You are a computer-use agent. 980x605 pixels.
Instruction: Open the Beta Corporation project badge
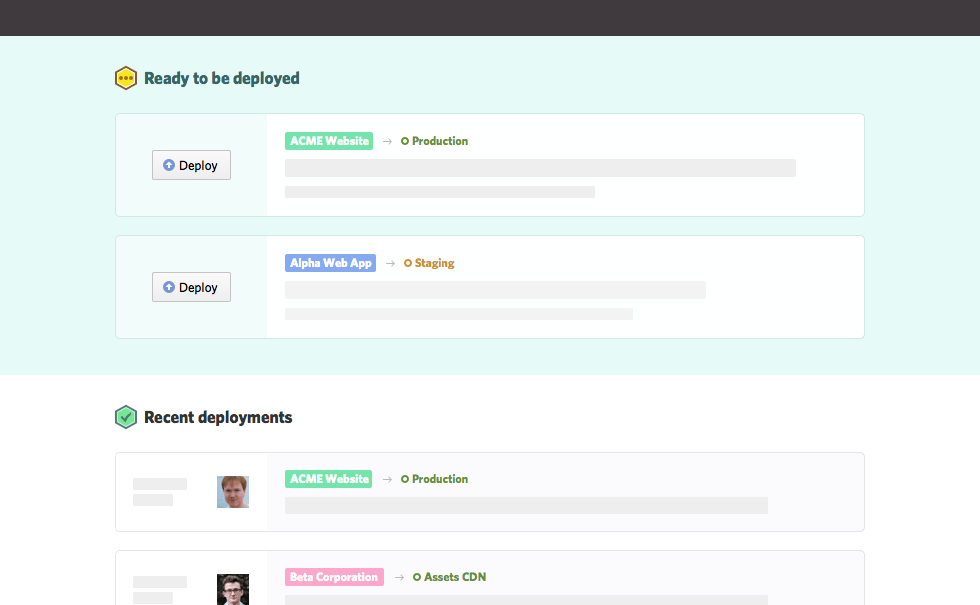pos(334,576)
